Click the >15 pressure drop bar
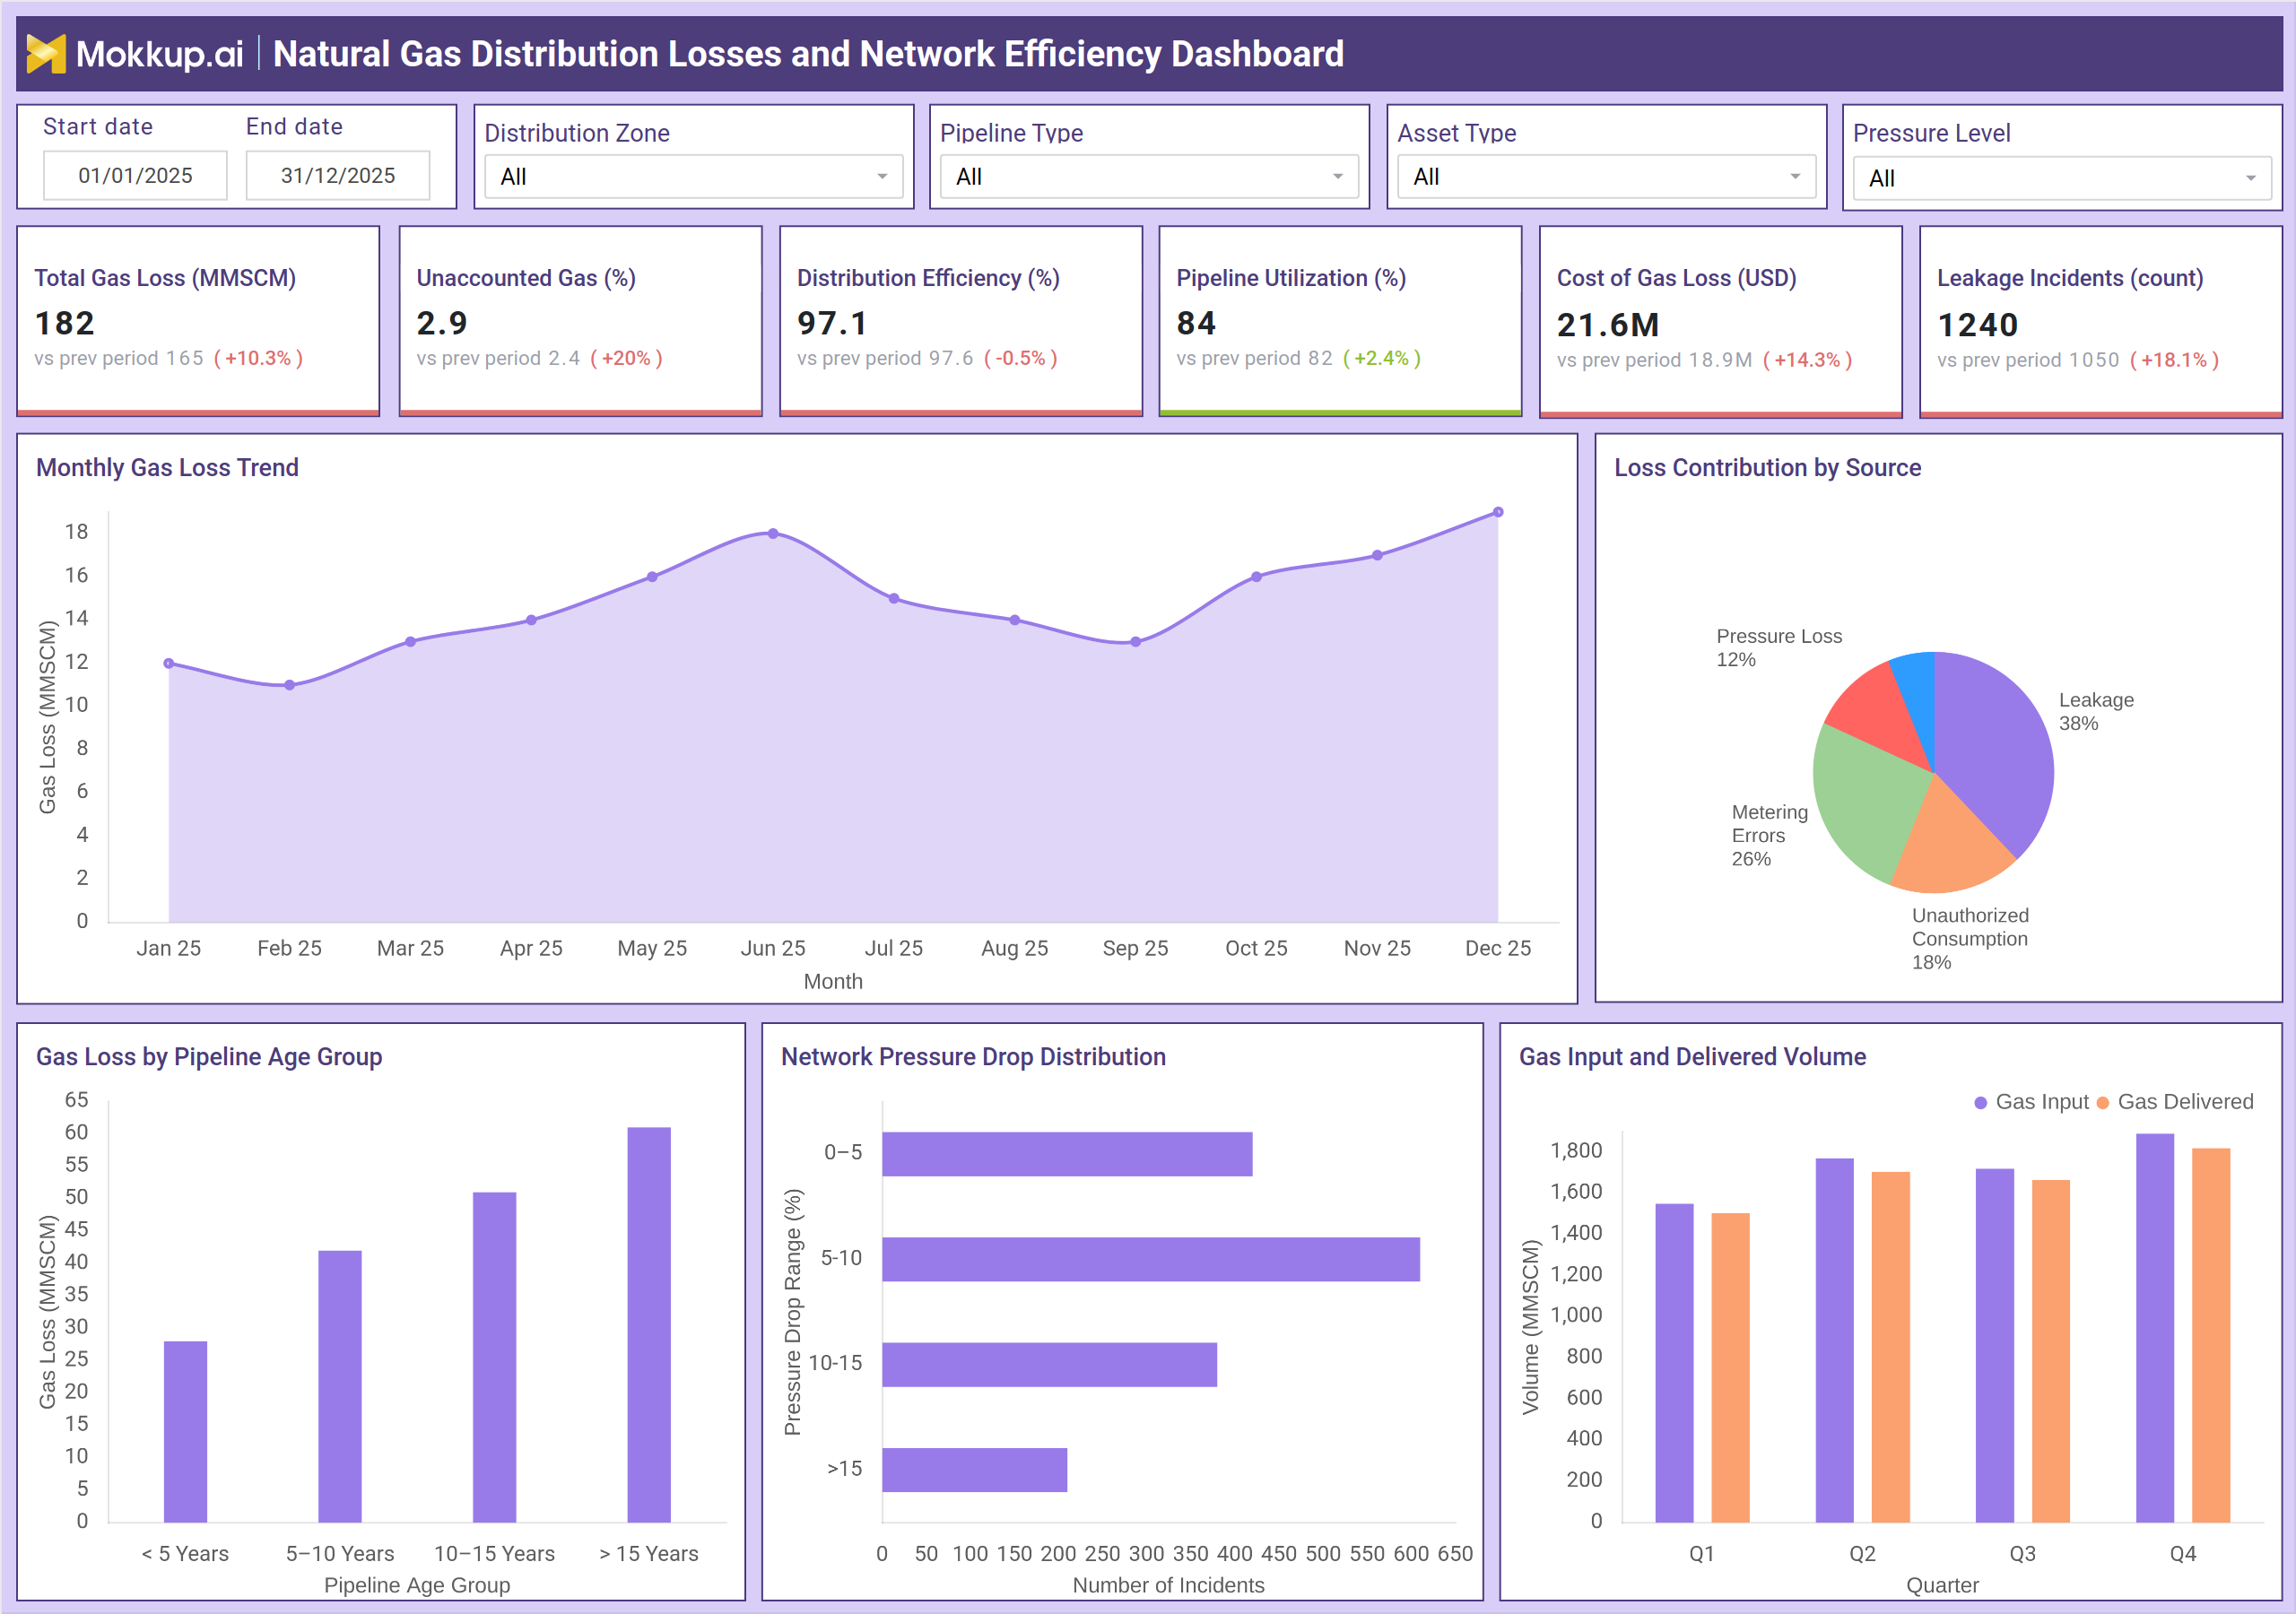This screenshot has width=2296, height=1614. pyautogui.click(x=974, y=1469)
